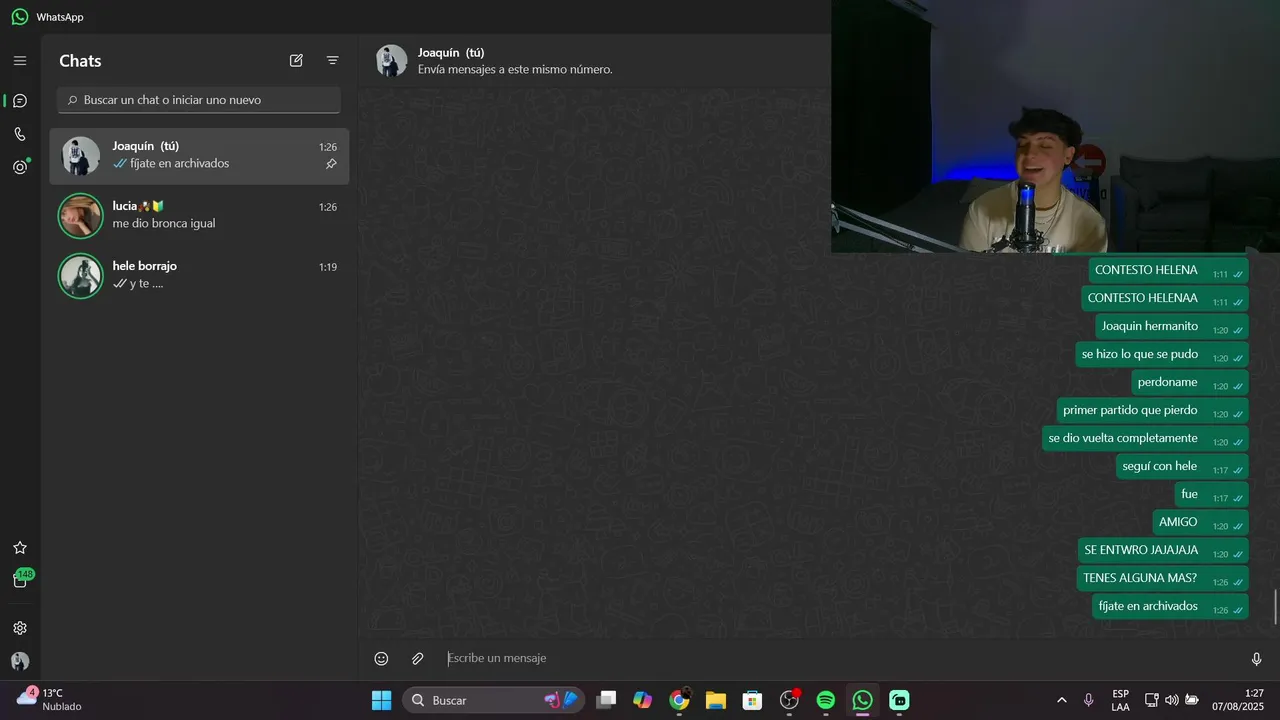The height and width of the screenshot is (720, 1280).
Task: Open the Calls icon in sidebar
Action: click(20, 134)
